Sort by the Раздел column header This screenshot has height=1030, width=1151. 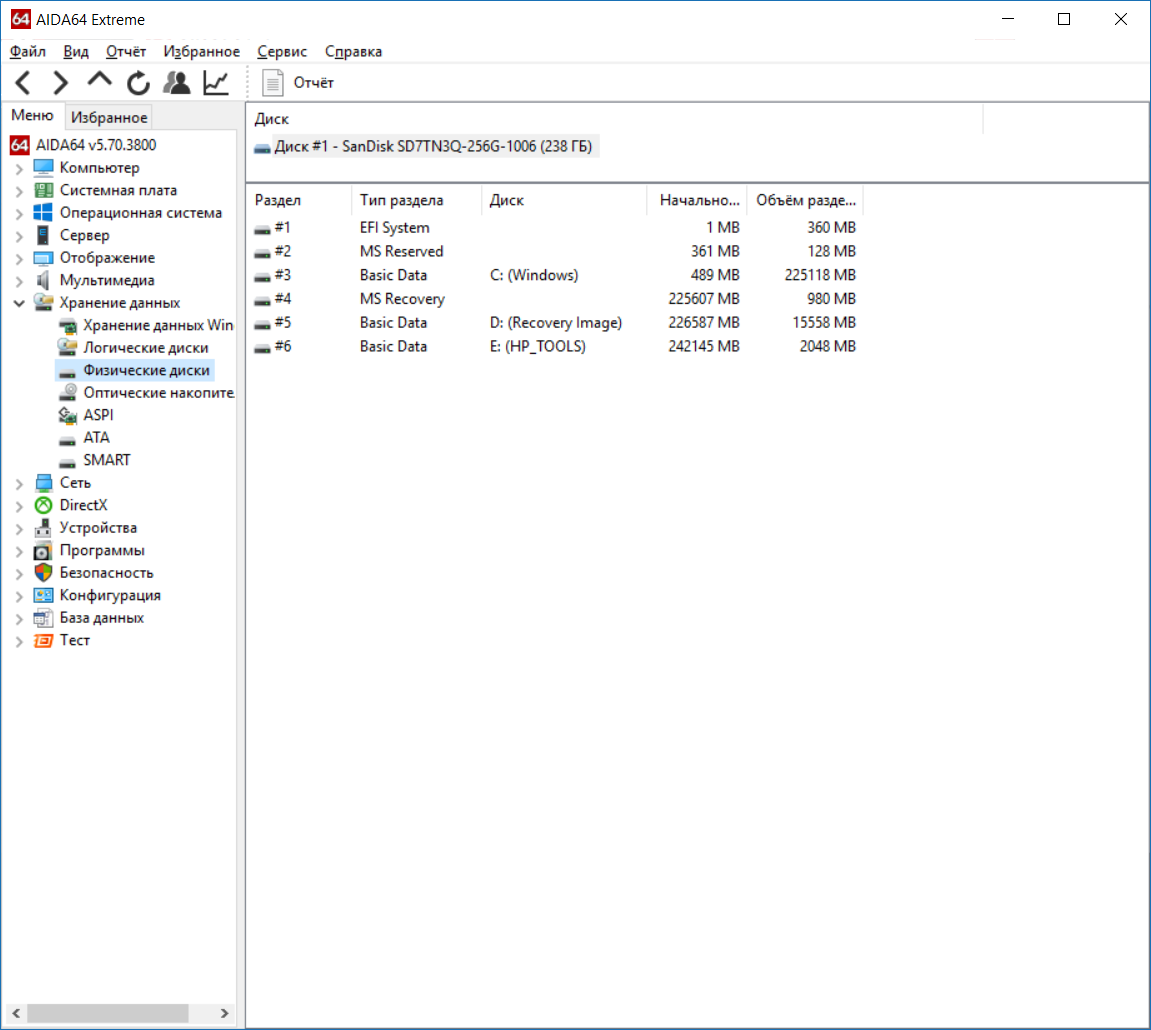299,200
